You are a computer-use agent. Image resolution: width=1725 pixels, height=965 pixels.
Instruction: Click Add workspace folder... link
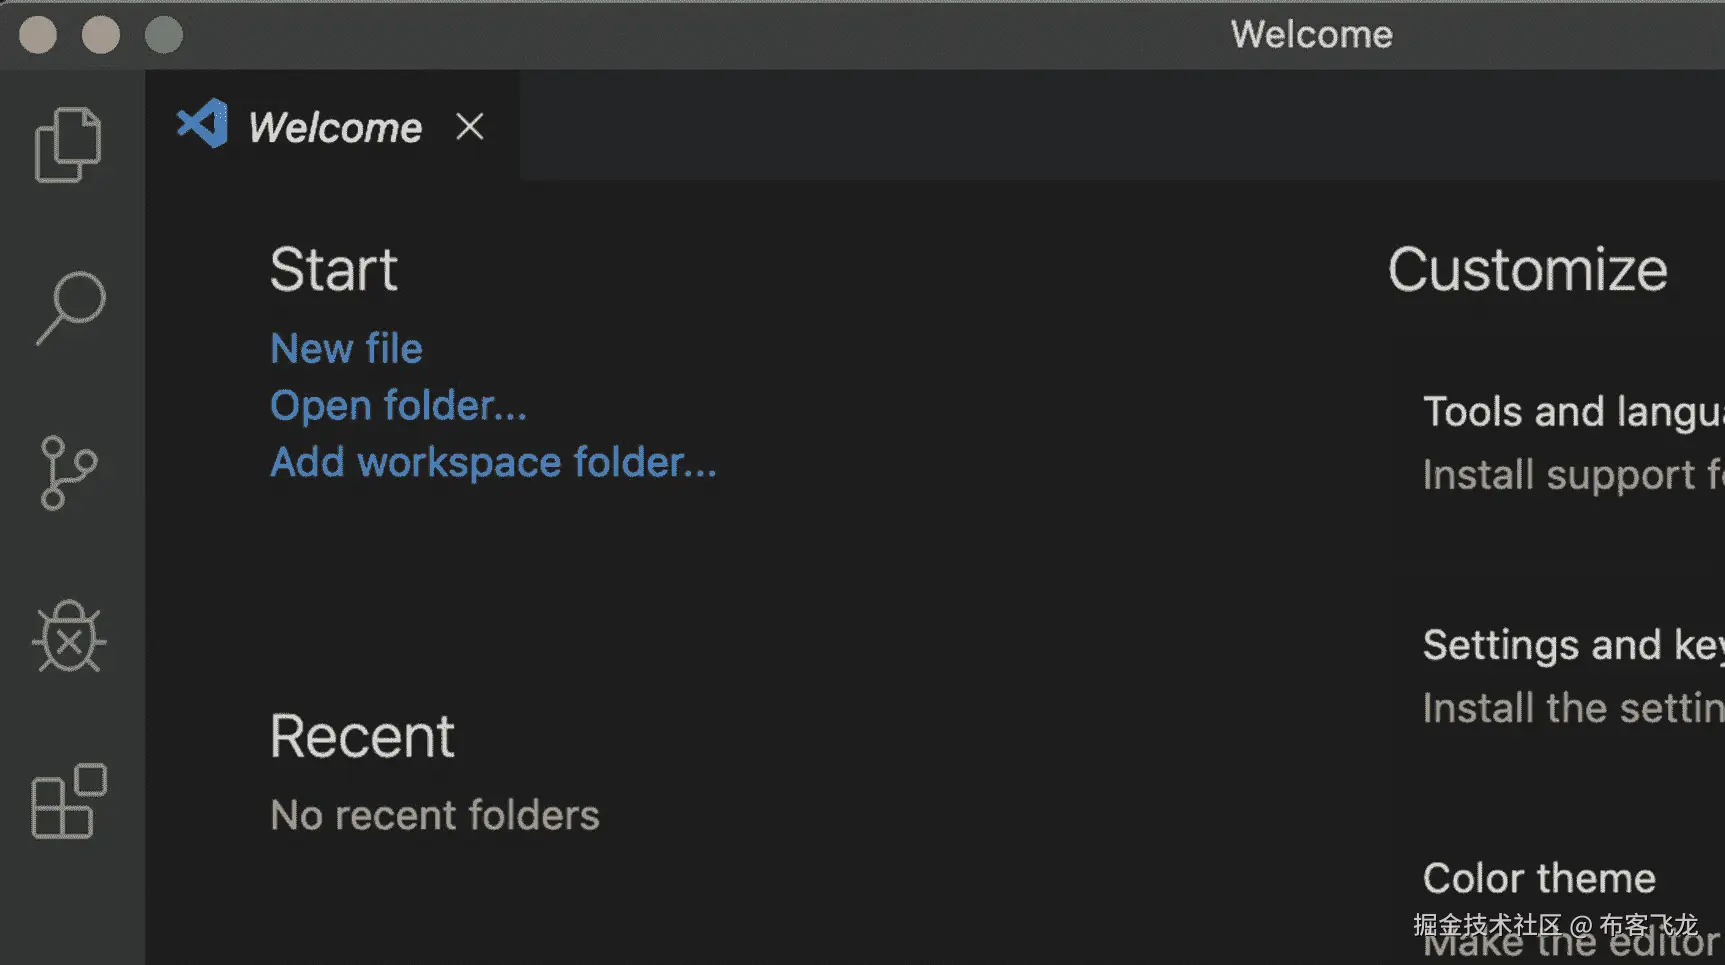(493, 463)
